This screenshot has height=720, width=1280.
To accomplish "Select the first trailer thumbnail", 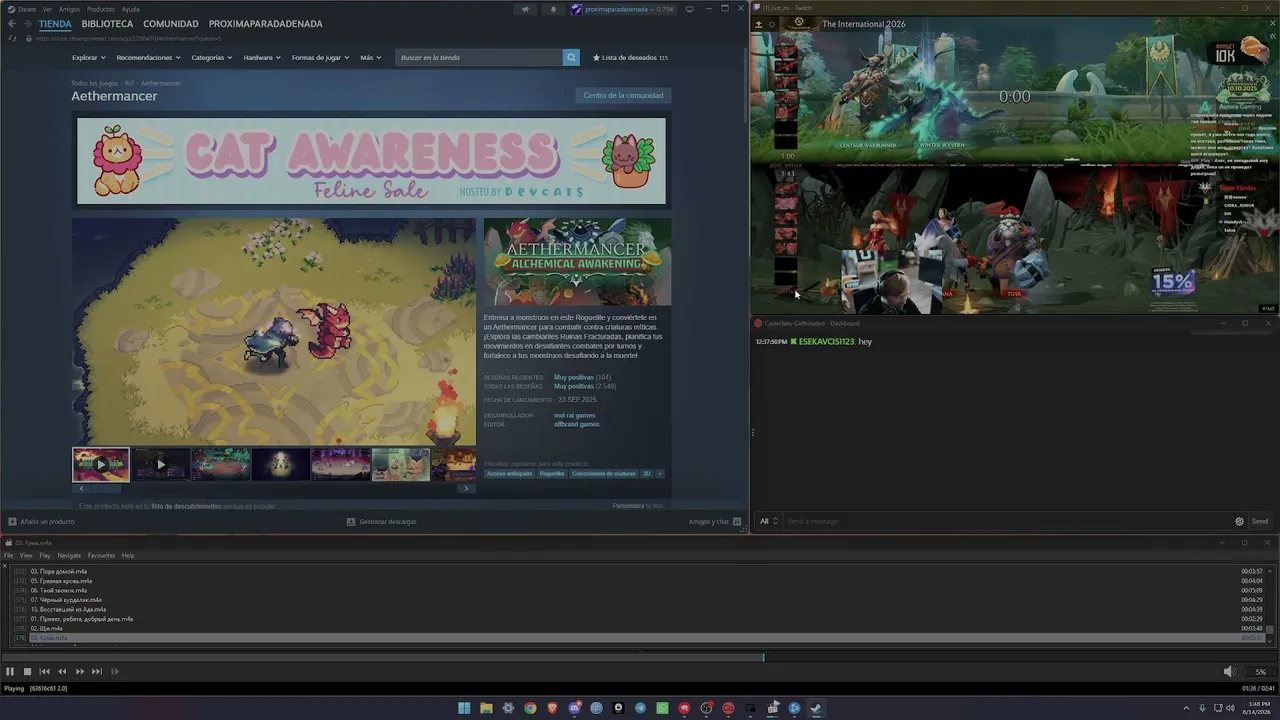I will 100,464.
